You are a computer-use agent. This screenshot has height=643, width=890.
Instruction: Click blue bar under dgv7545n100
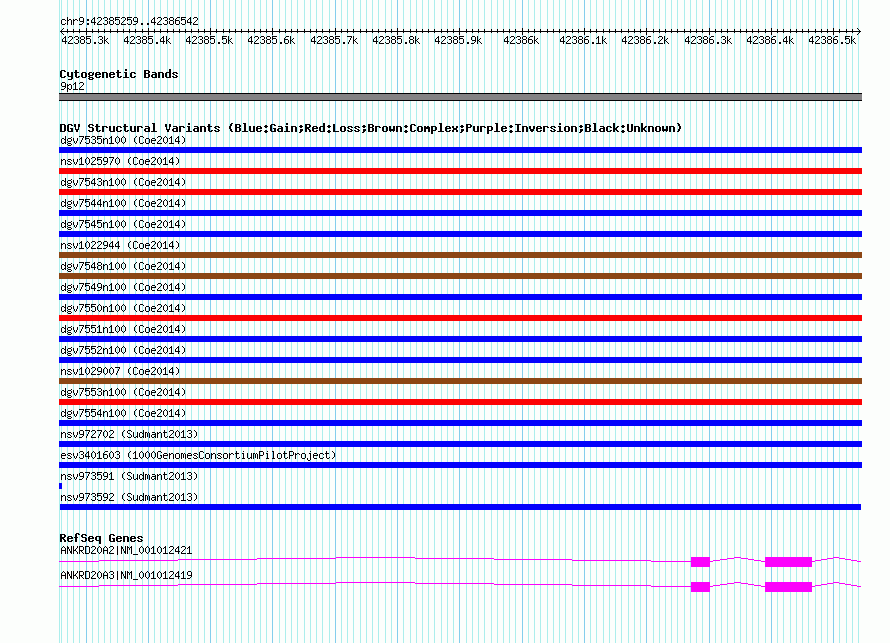460,234
